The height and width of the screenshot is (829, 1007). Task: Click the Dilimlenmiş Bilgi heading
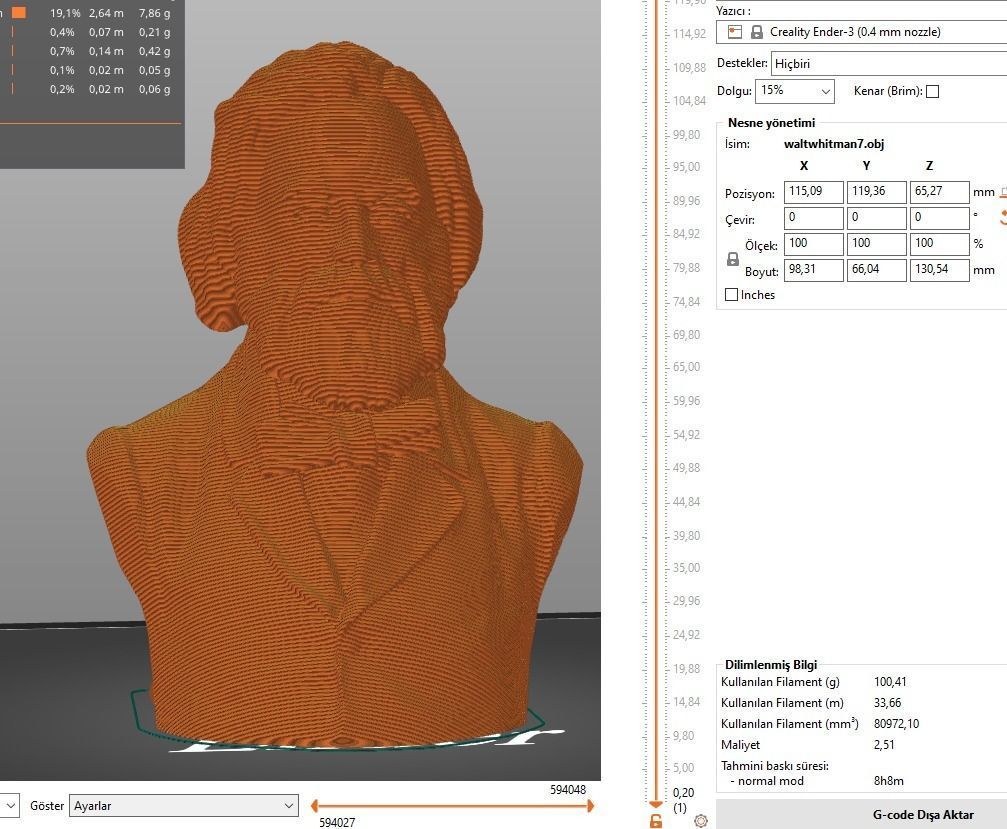(771, 665)
